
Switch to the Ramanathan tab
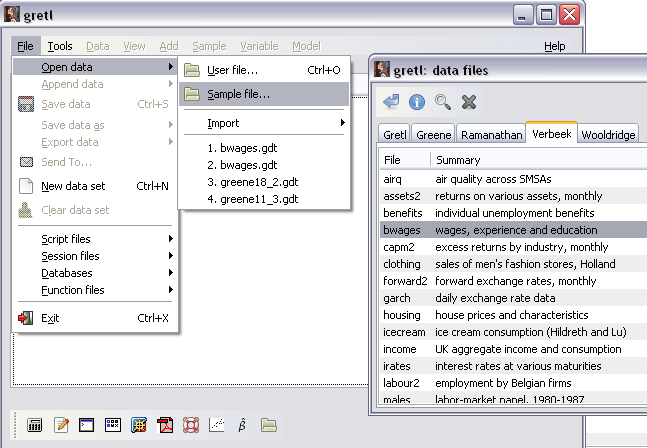point(491,134)
